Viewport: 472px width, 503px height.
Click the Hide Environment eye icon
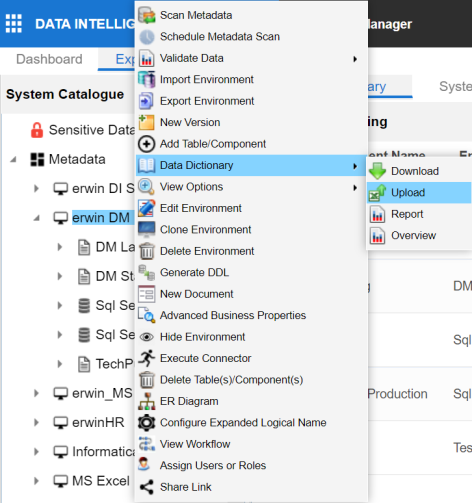(147, 337)
